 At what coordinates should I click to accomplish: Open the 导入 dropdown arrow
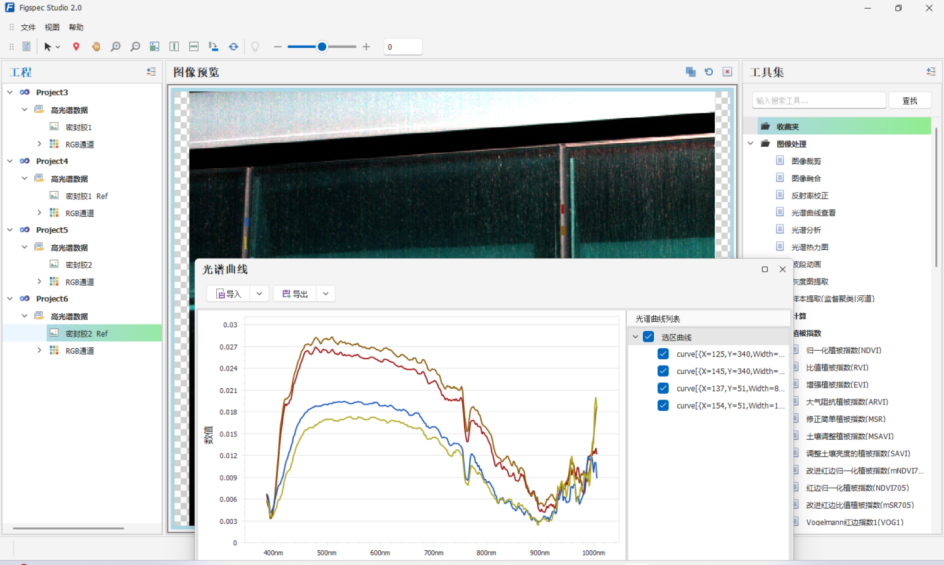tap(259, 294)
